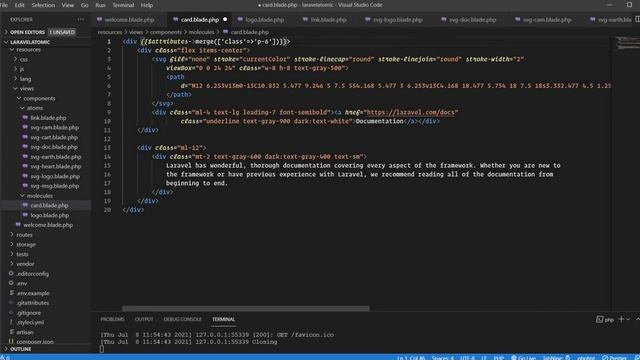Click blade icon of link.blade.php in explorer

(x=25, y=118)
